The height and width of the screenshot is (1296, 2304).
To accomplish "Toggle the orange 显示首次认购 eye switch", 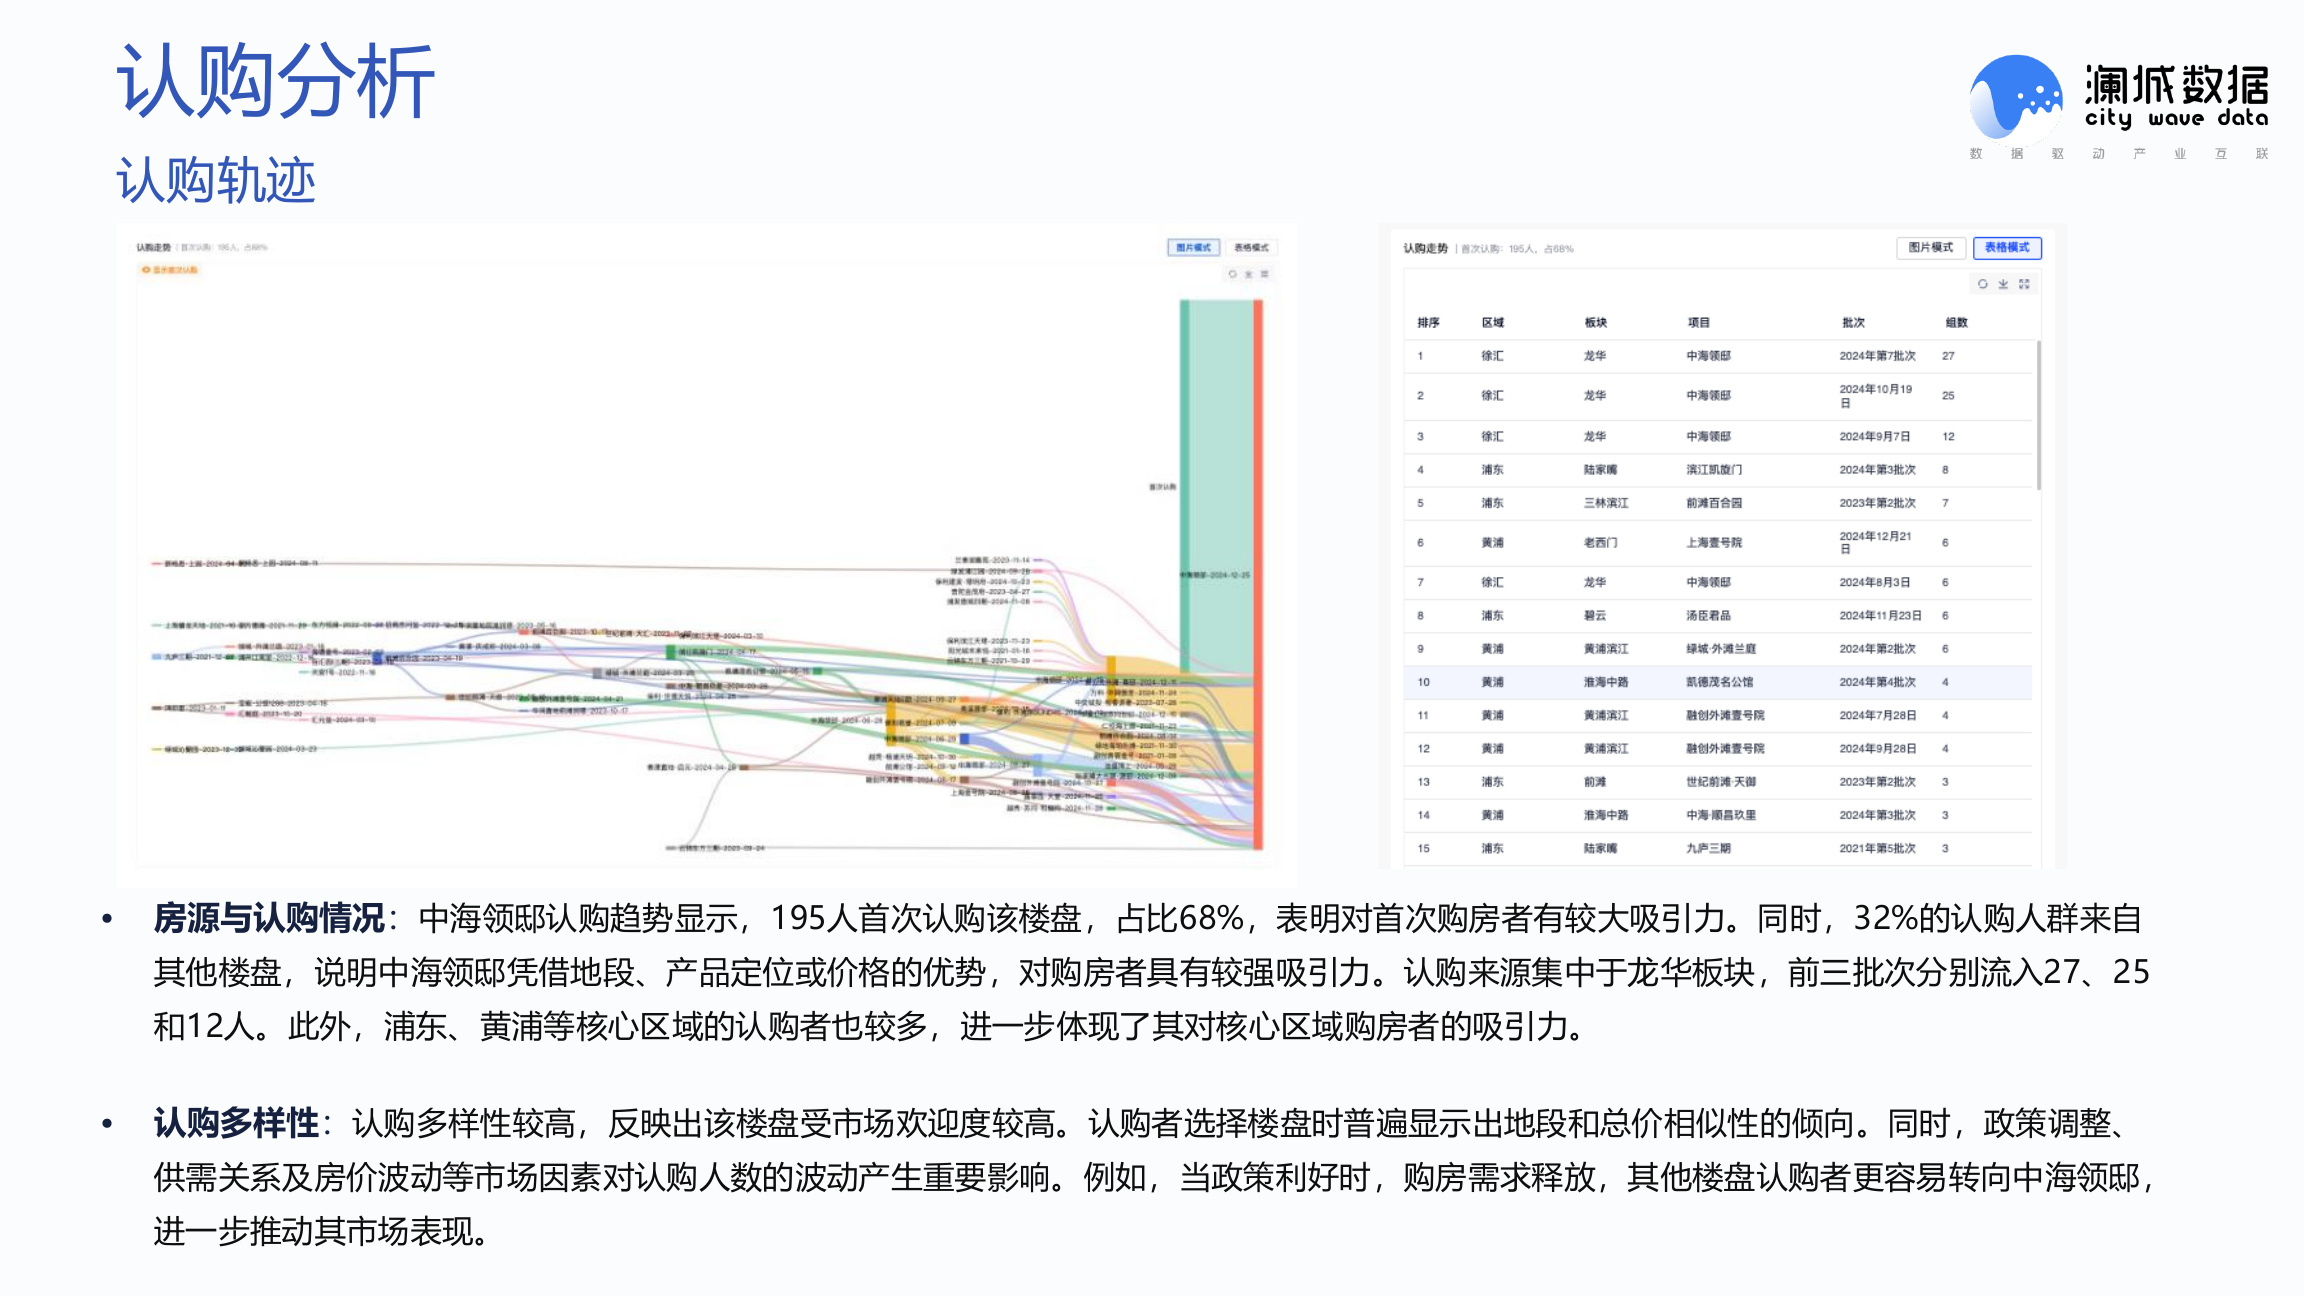I will [170, 270].
